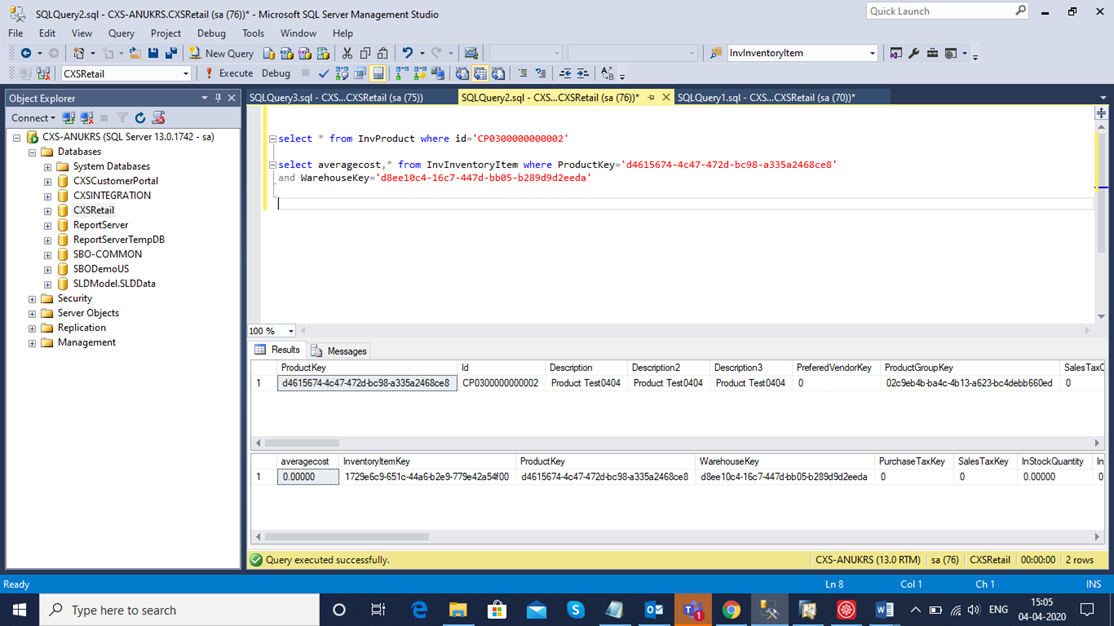The height and width of the screenshot is (626, 1114).
Task: Switch to SQLQuery1.sql tab
Action: pyautogui.click(x=766, y=98)
